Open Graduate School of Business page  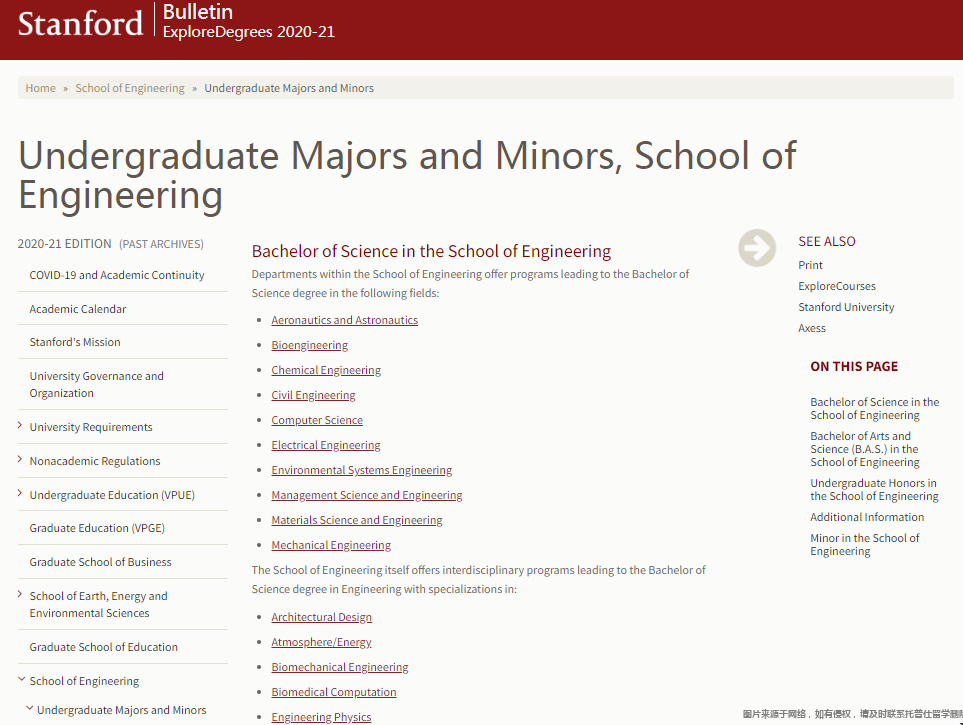tap(100, 562)
